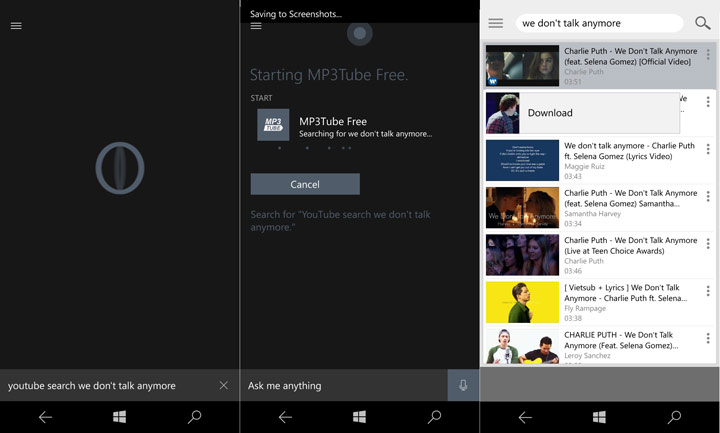This screenshot has height=433, width=720.
Task: Tap Windows Start button in left screen
Action: (x=119, y=417)
